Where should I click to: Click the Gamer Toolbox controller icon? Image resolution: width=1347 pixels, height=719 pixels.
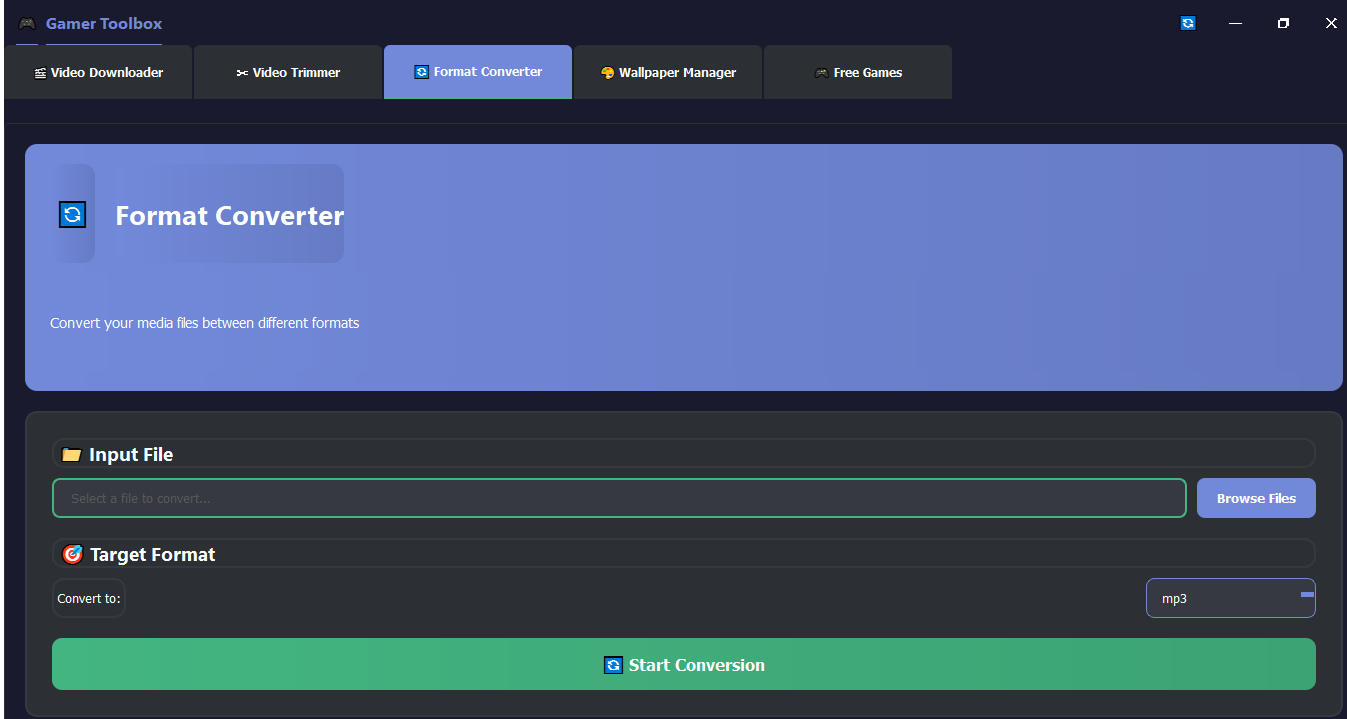click(27, 23)
